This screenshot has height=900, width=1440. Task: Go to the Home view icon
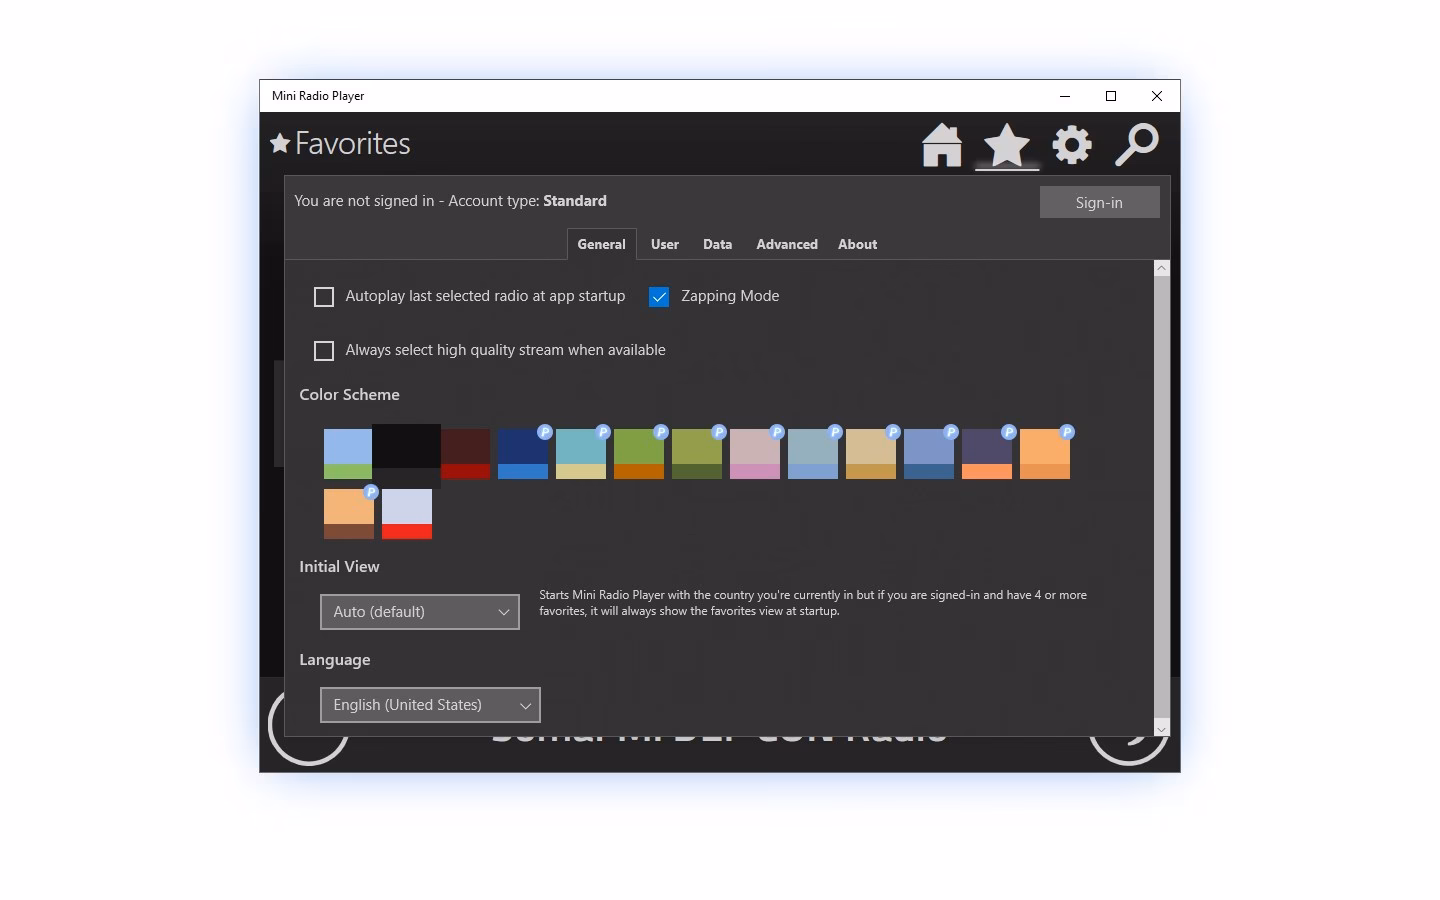click(x=942, y=145)
